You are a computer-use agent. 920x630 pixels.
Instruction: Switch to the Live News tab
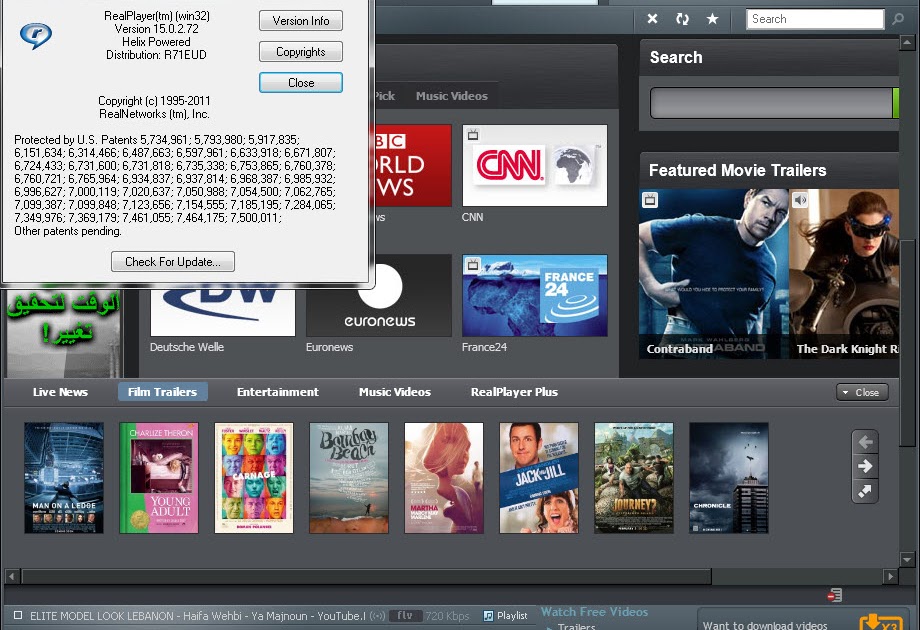(x=60, y=392)
